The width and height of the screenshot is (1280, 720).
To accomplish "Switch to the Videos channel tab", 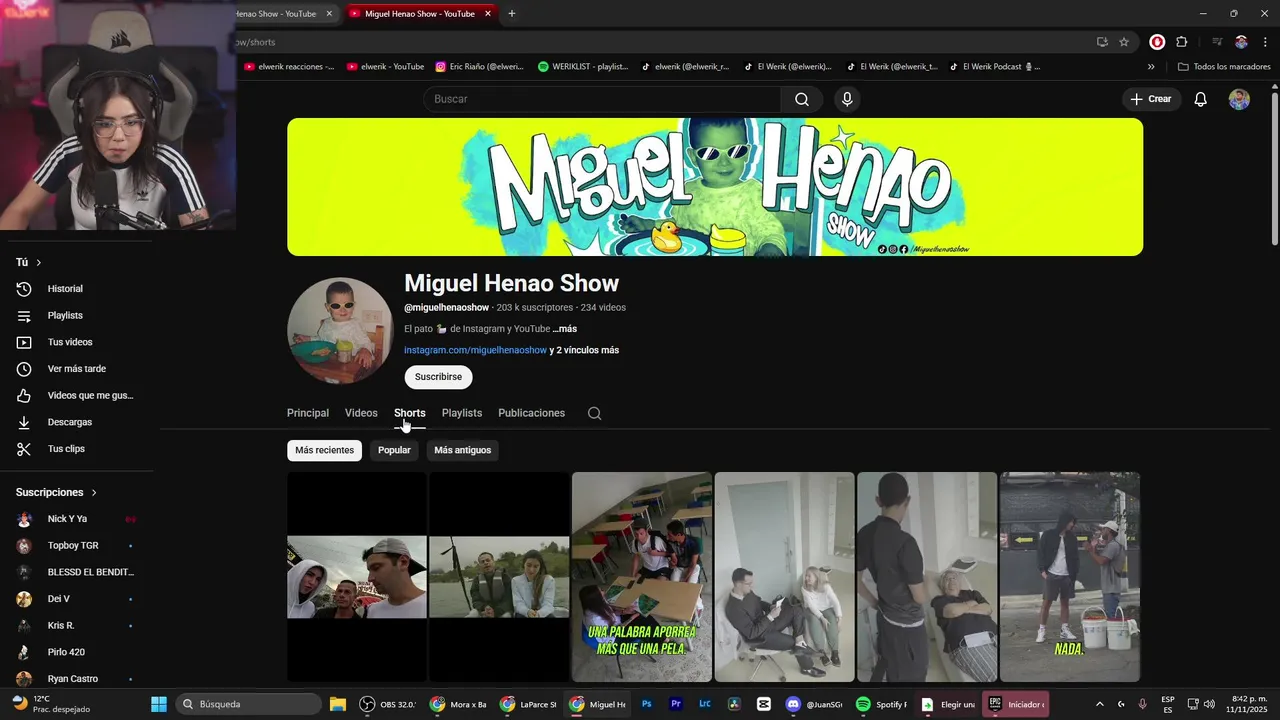I will pyautogui.click(x=361, y=413).
